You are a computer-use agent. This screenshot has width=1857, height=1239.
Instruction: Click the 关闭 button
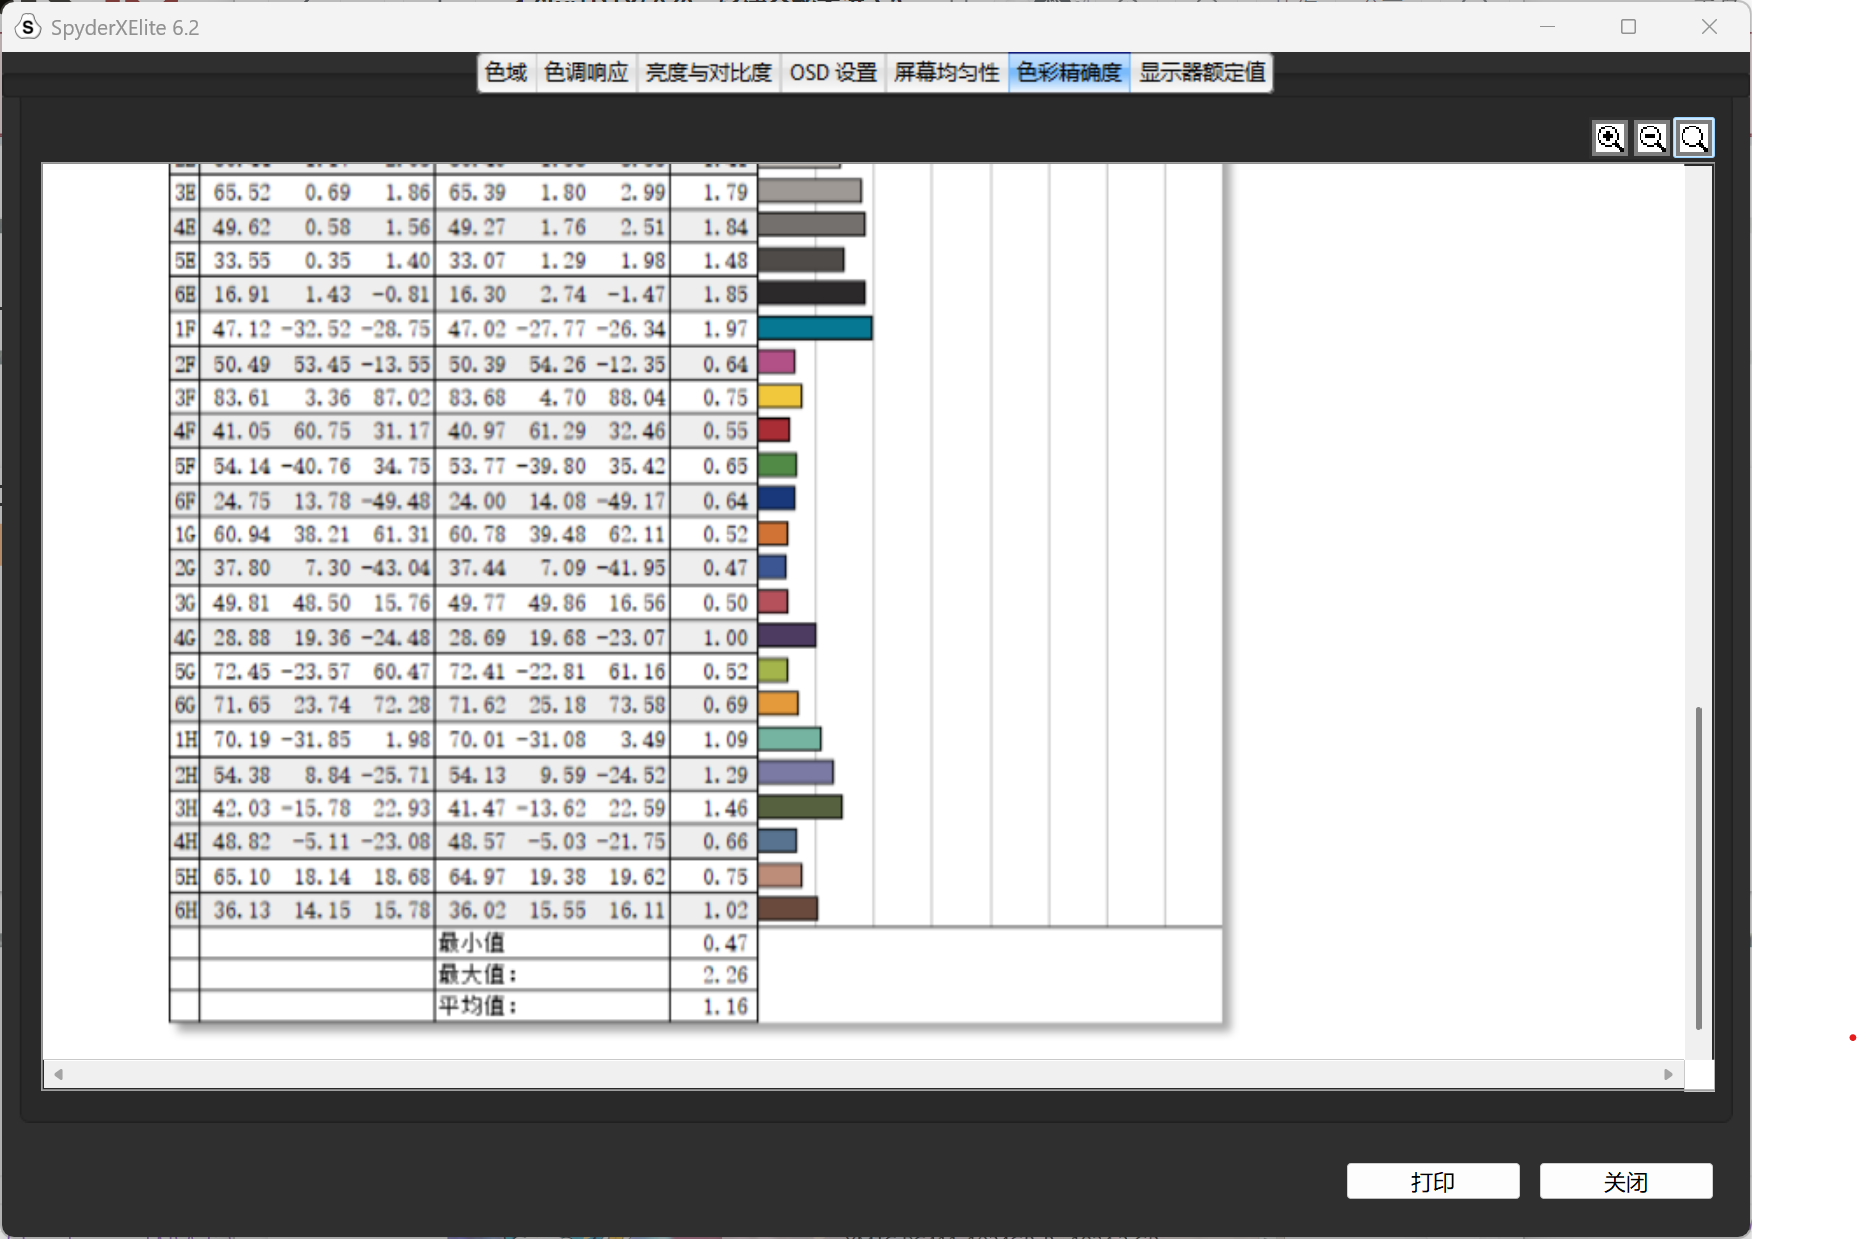tap(1626, 1181)
